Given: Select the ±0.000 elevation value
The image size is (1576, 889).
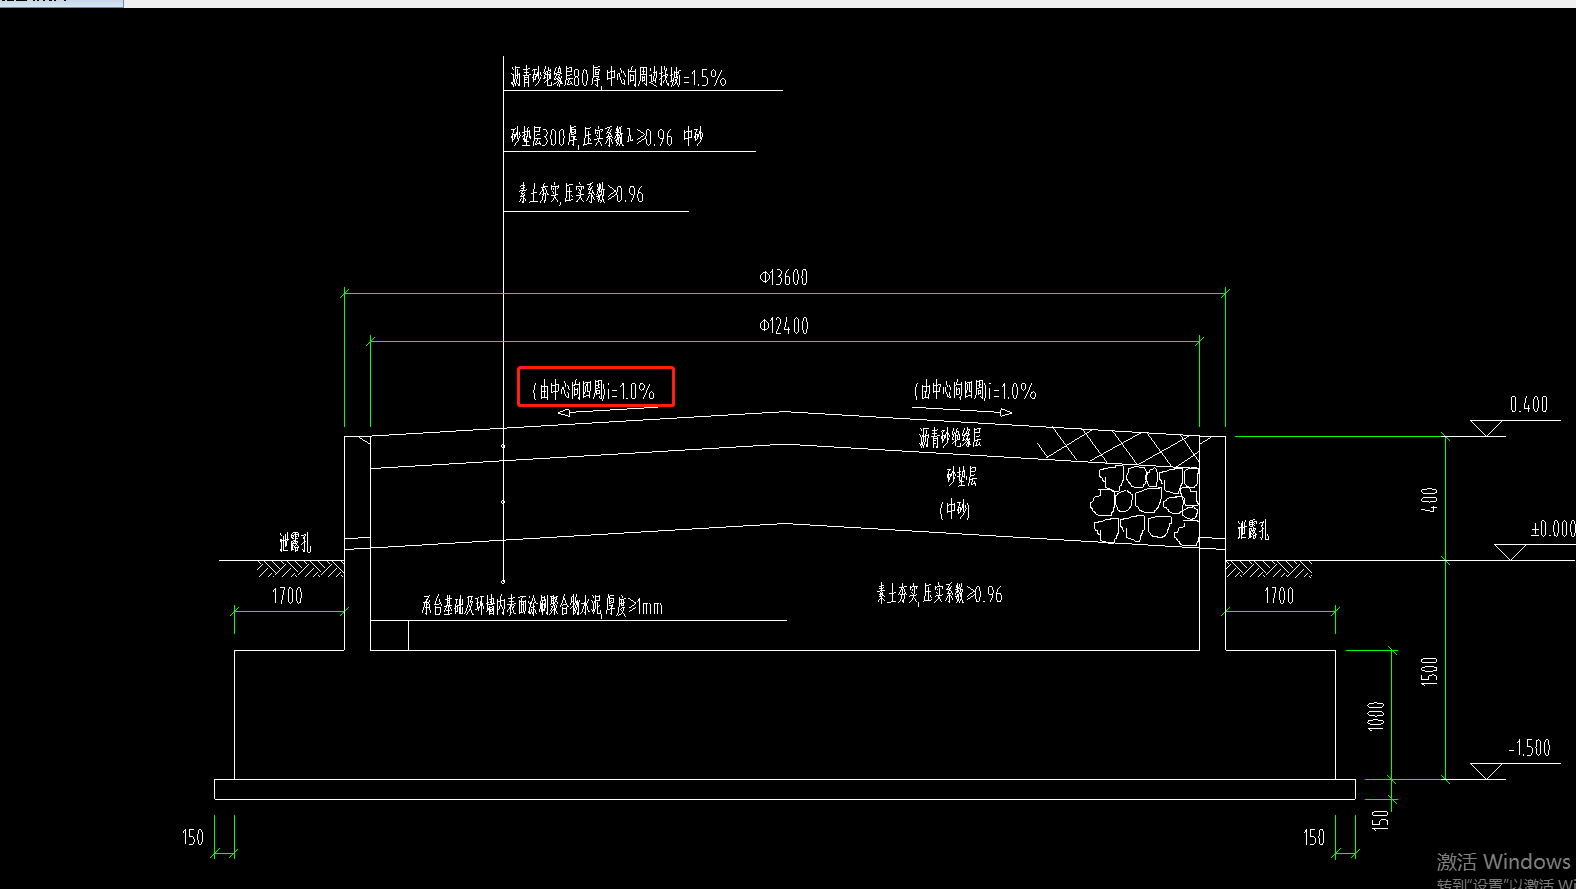Looking at the screenshot, I should click(1553, 528).
